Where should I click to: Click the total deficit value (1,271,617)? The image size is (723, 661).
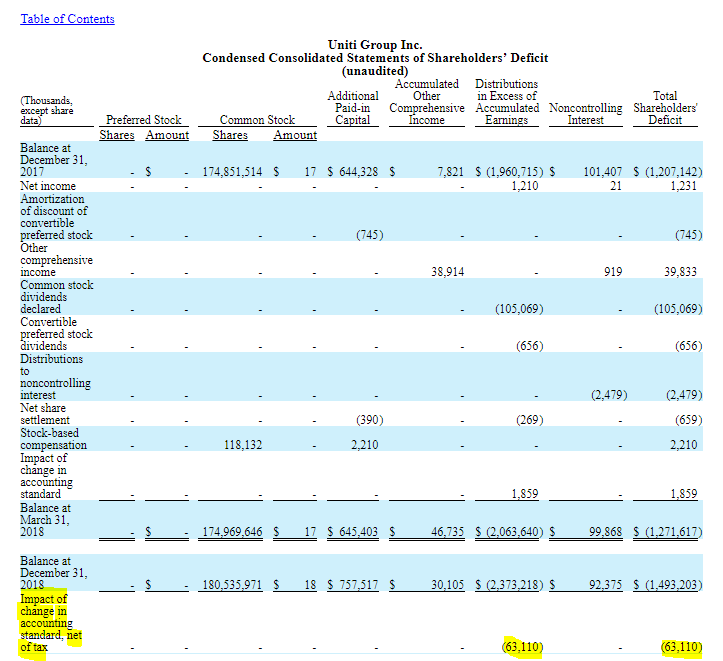point(673,532)
